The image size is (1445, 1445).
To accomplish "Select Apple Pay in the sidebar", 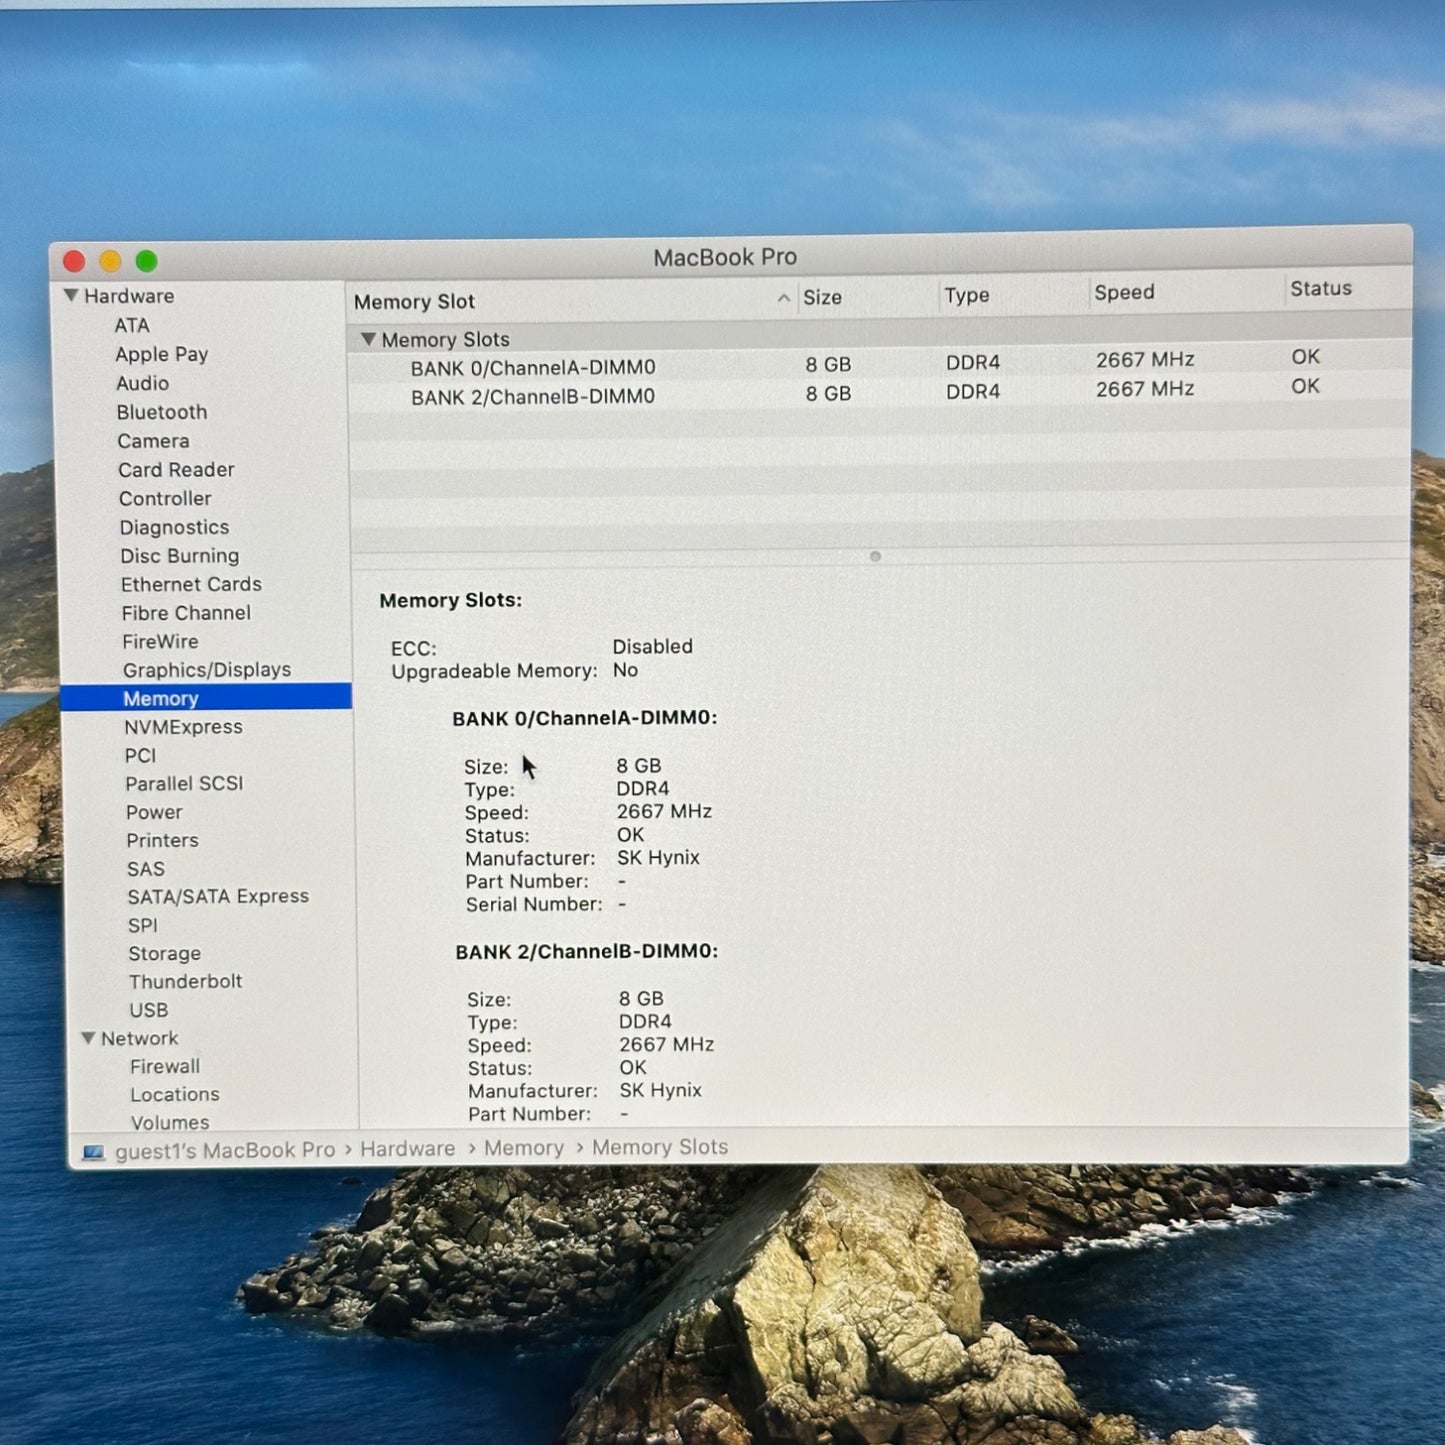I will [x=162, y=354].
